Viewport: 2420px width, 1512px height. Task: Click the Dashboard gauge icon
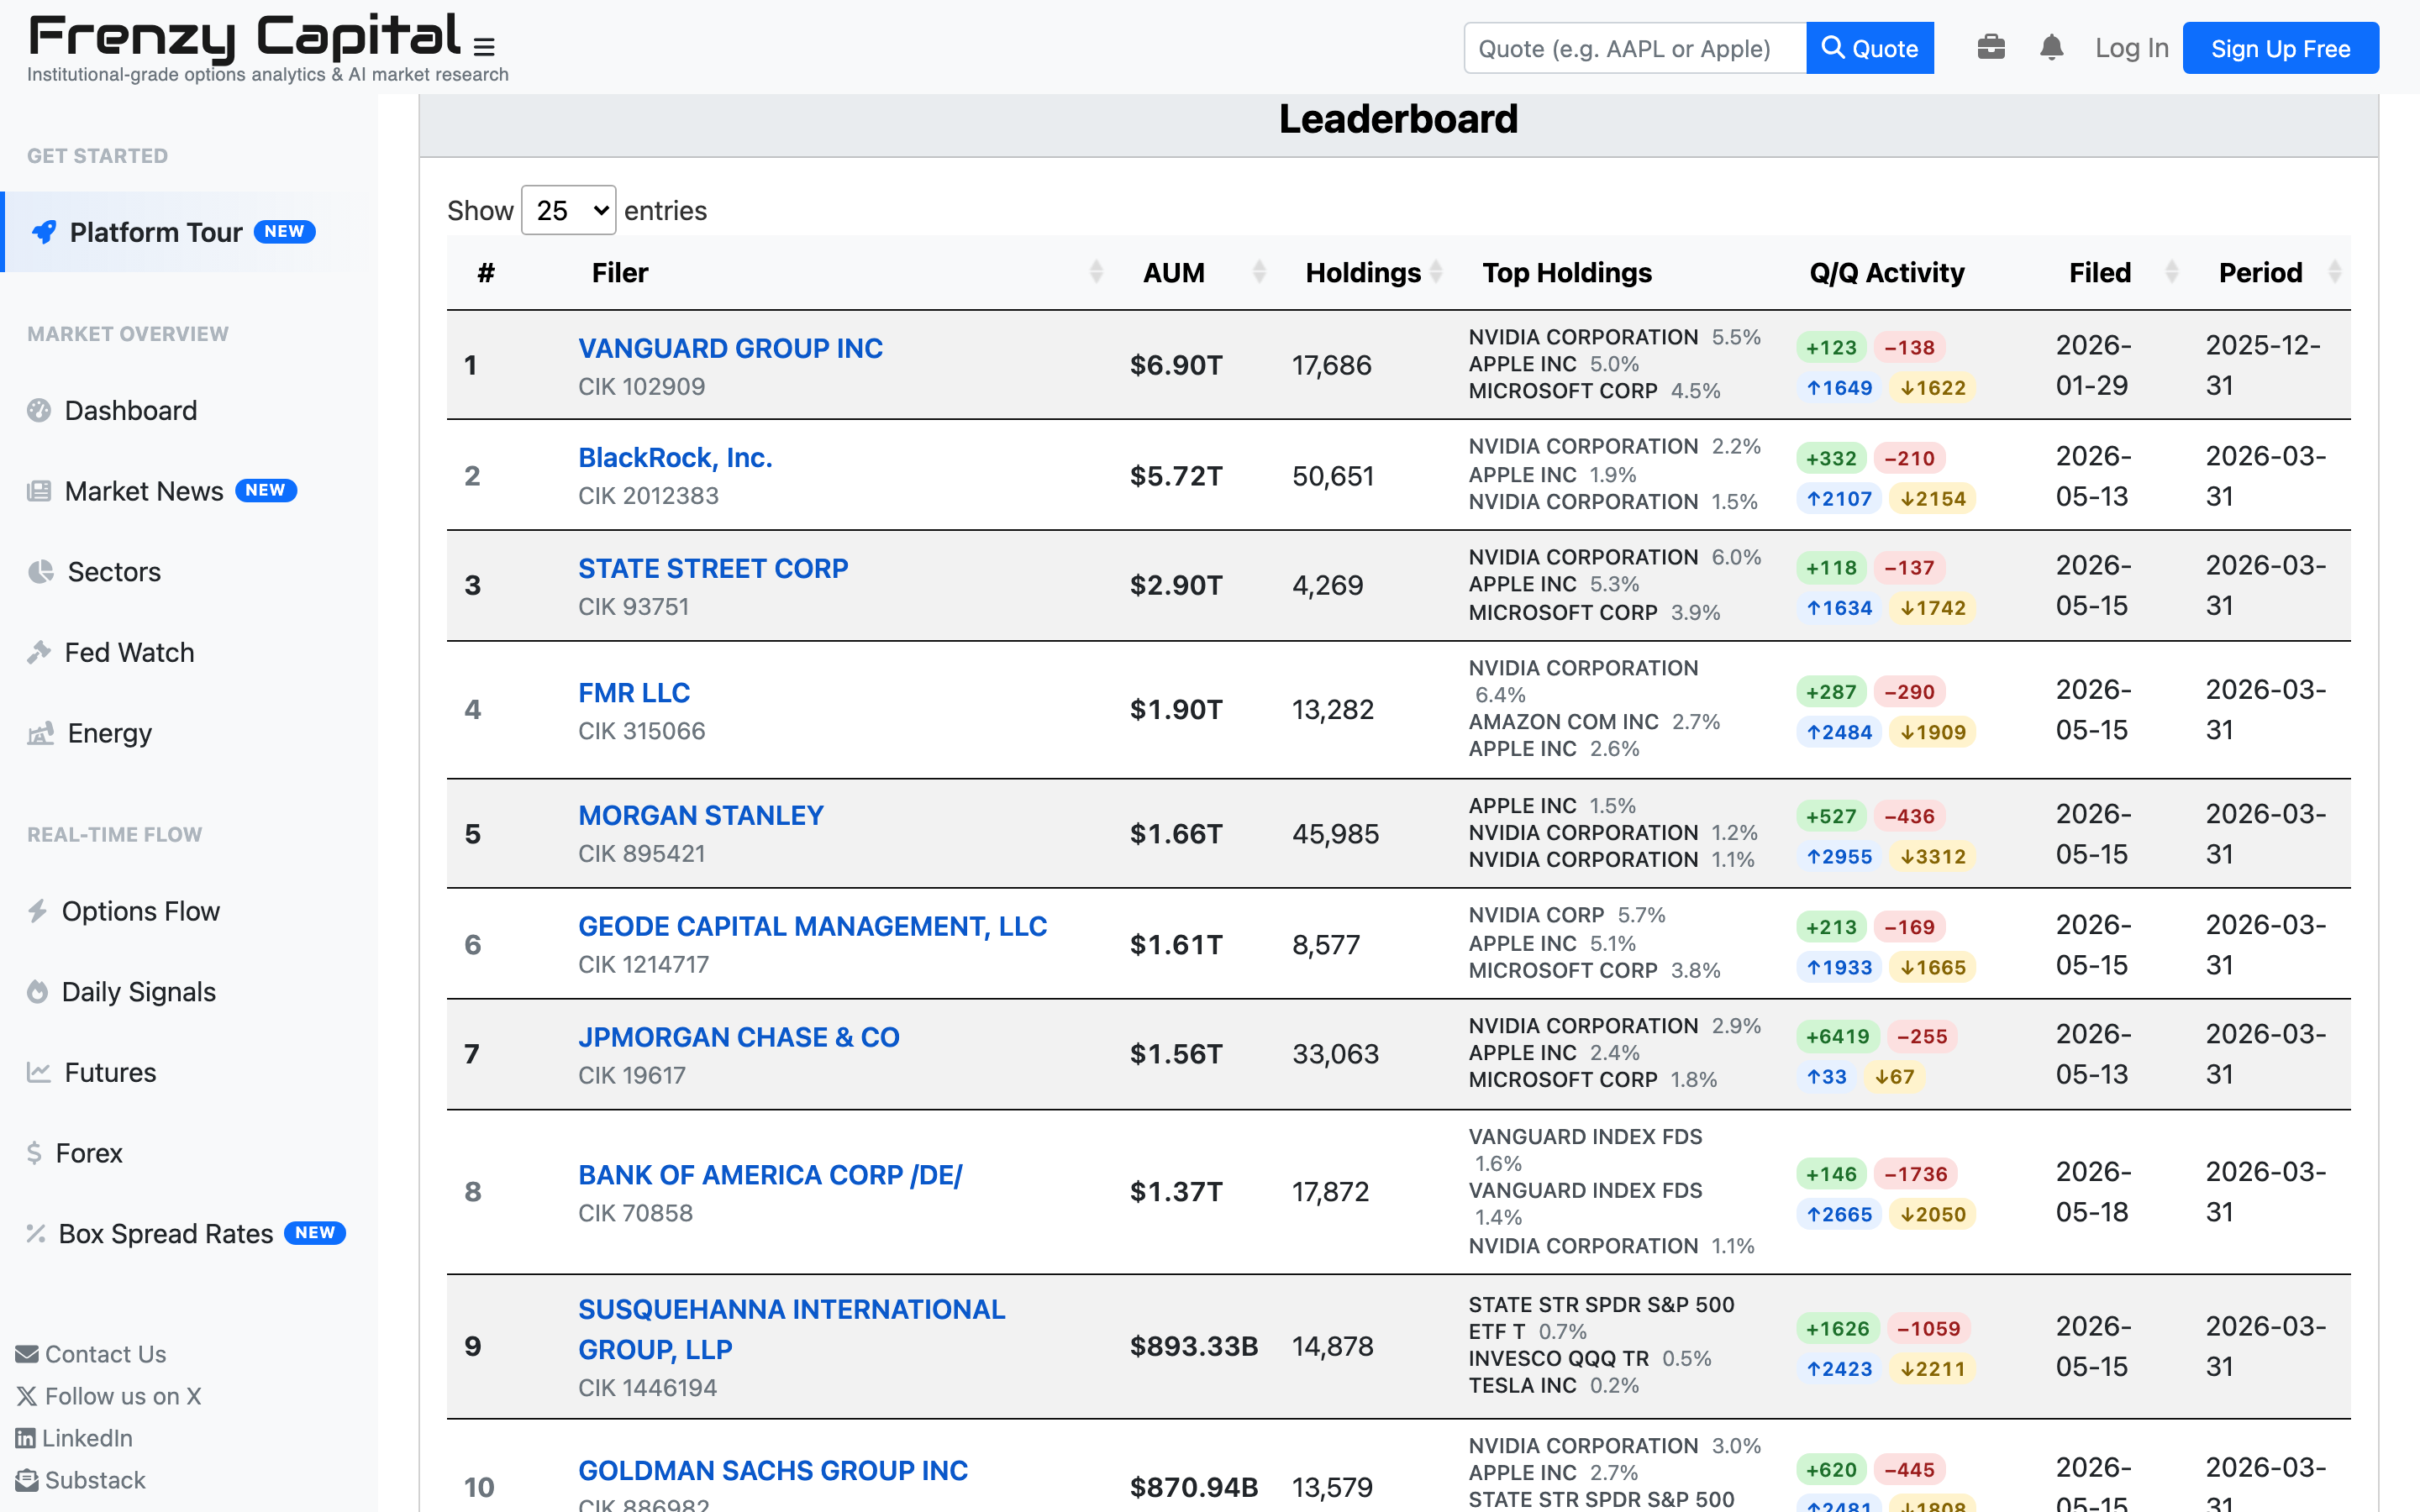[39, 410]
